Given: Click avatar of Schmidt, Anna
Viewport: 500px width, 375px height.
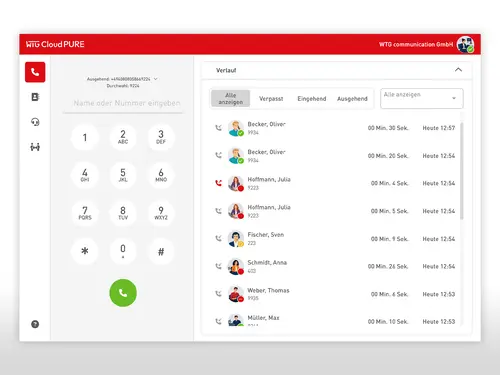Looking at the screenshot, I should coord(236,266).
